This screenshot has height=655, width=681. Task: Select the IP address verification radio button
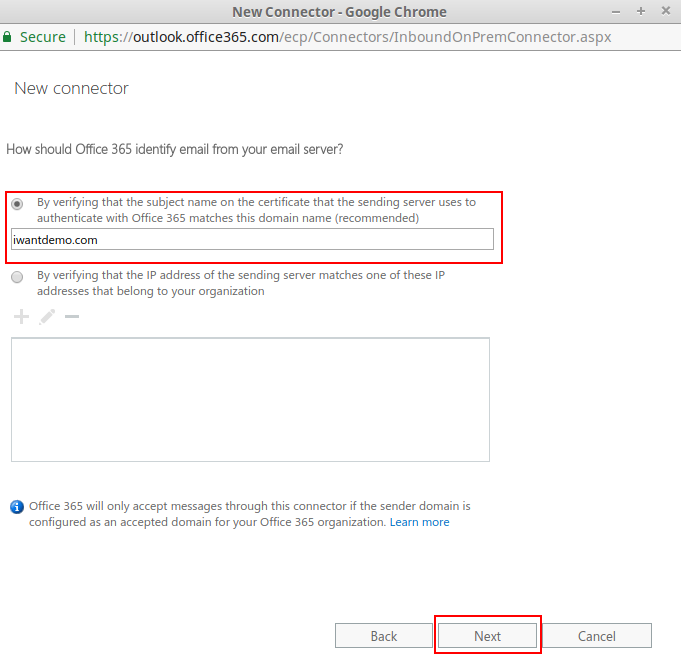(18, 277)
